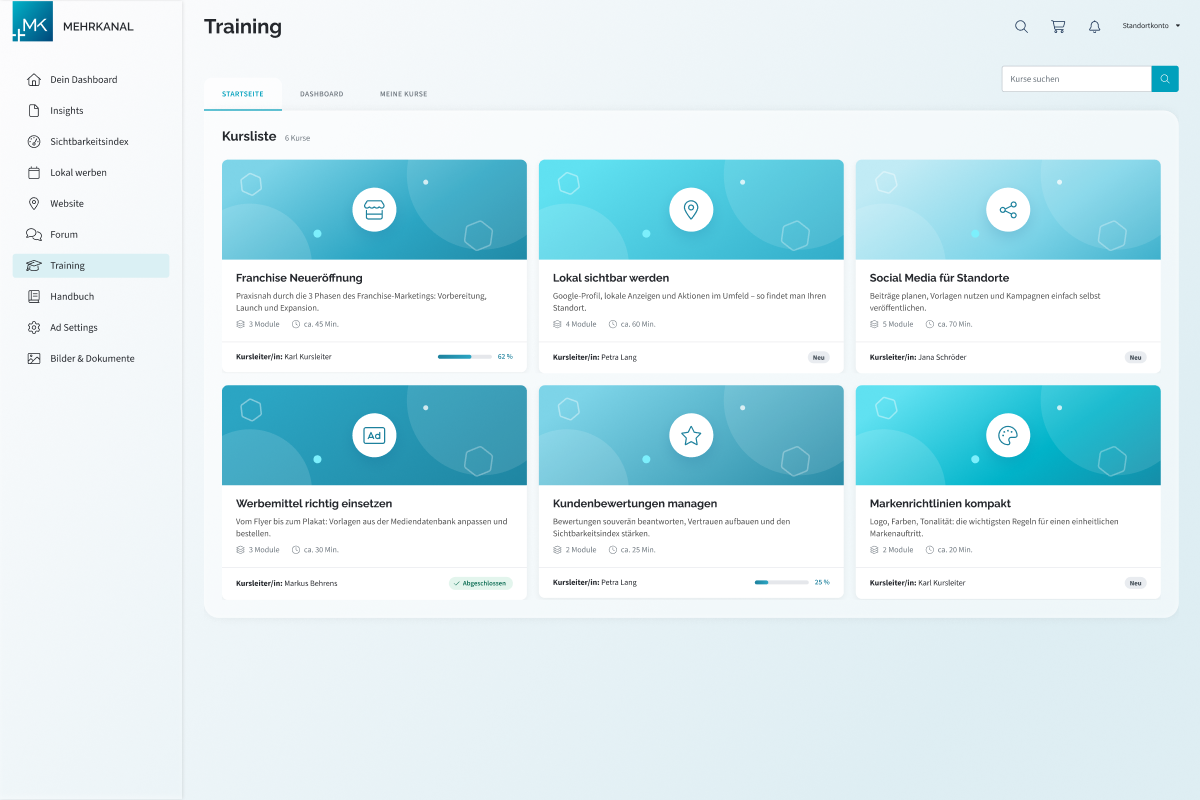Click the gauge icon for Sichtbarkeitsindex

(34, 142)
